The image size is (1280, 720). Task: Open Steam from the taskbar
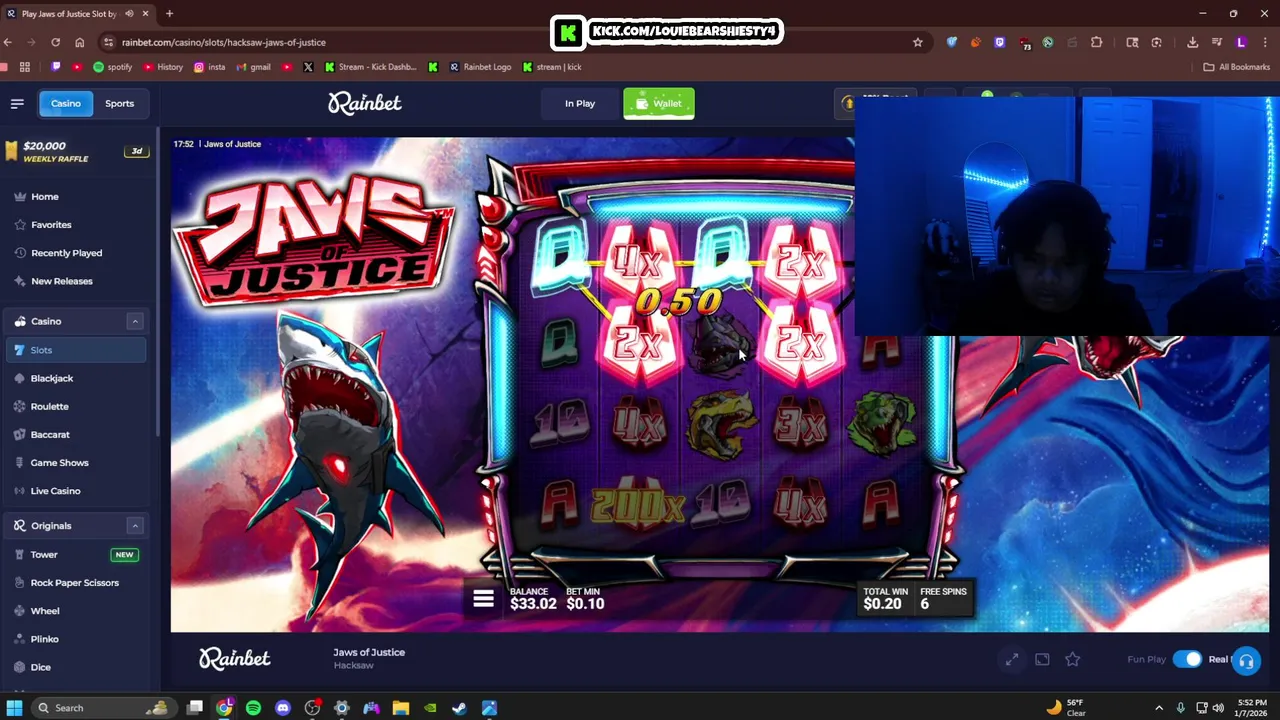tap(459, 708)
